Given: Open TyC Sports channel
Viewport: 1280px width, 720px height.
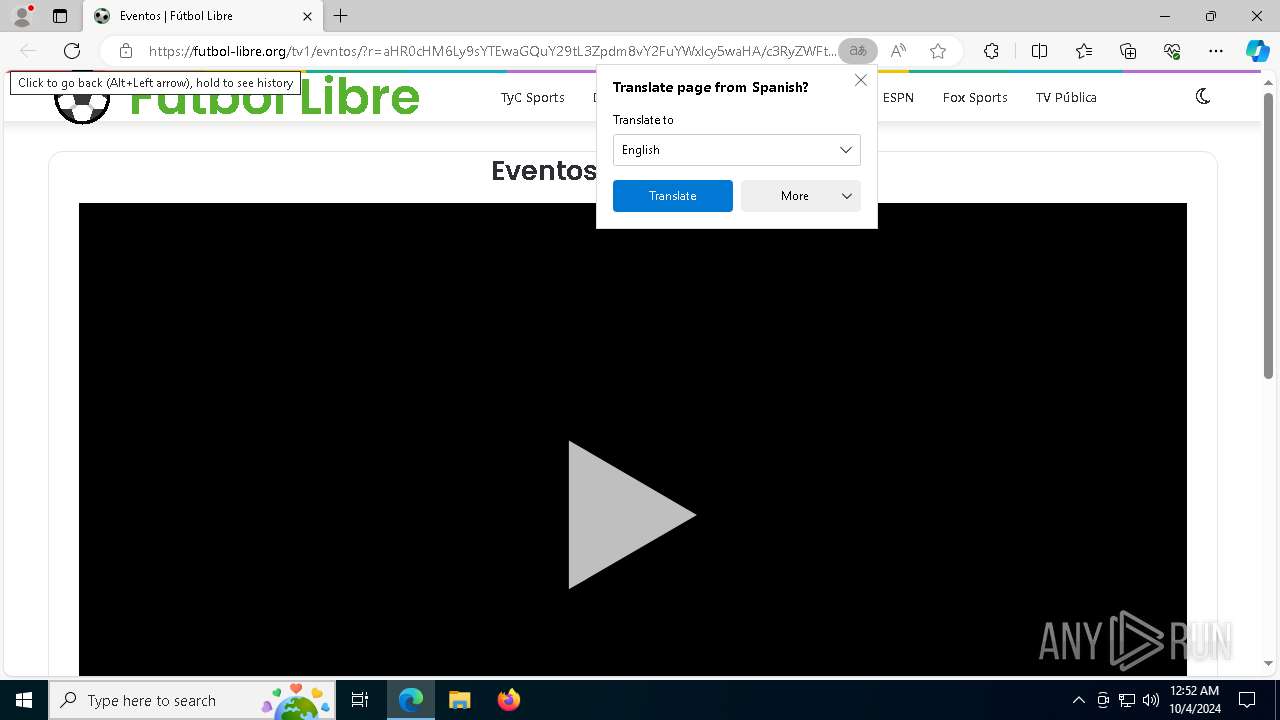Looking at the screenshot, I should click(533, 97).
